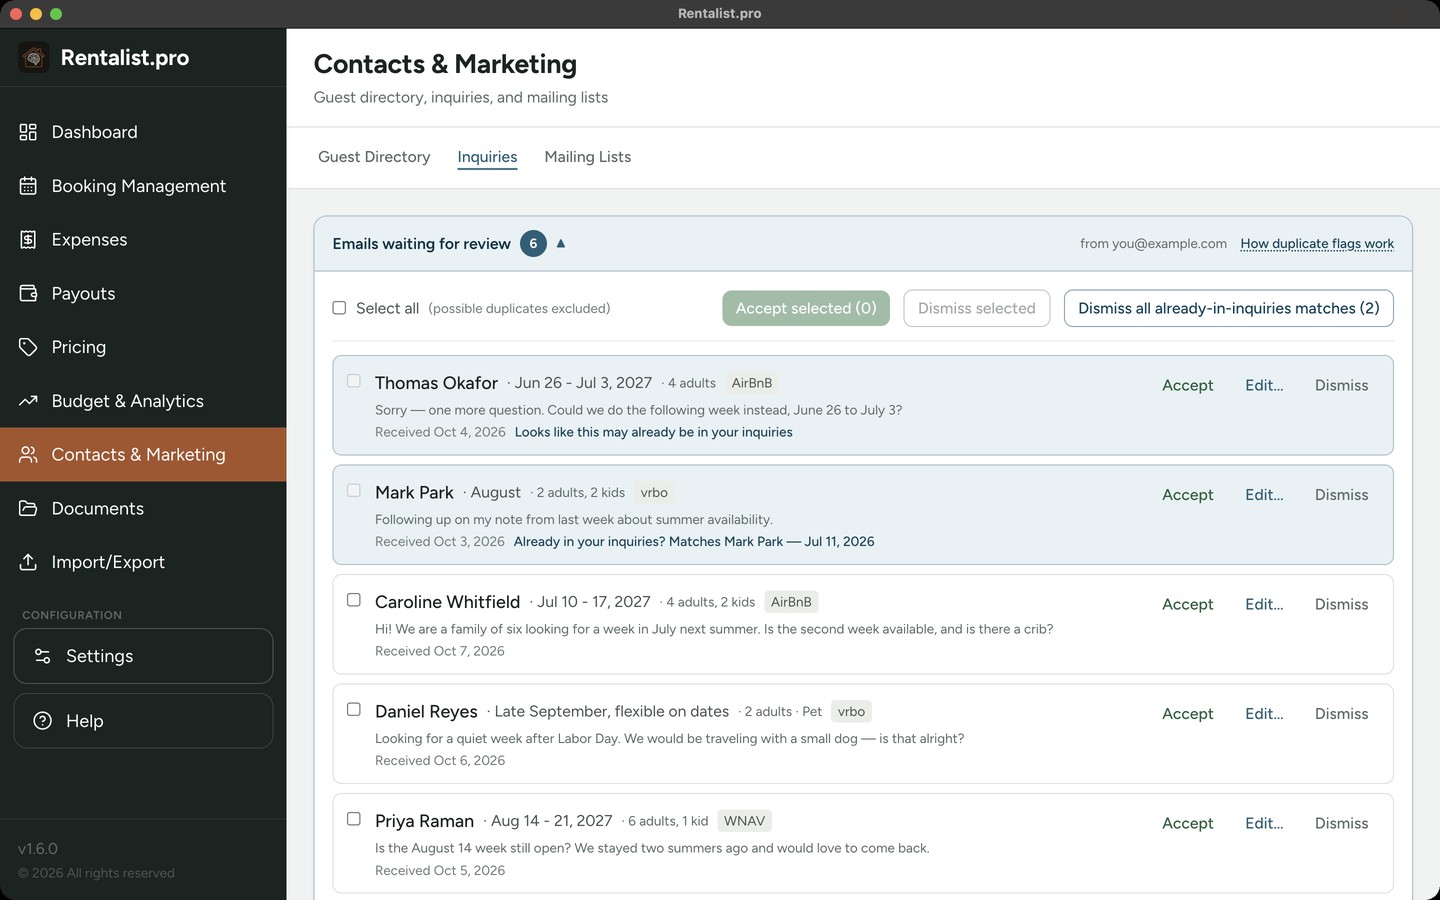The height and width of the screenshot is (900, 1440).
Task: Dismiss the Priya Raman inquiry
Action: (1341, 823)
